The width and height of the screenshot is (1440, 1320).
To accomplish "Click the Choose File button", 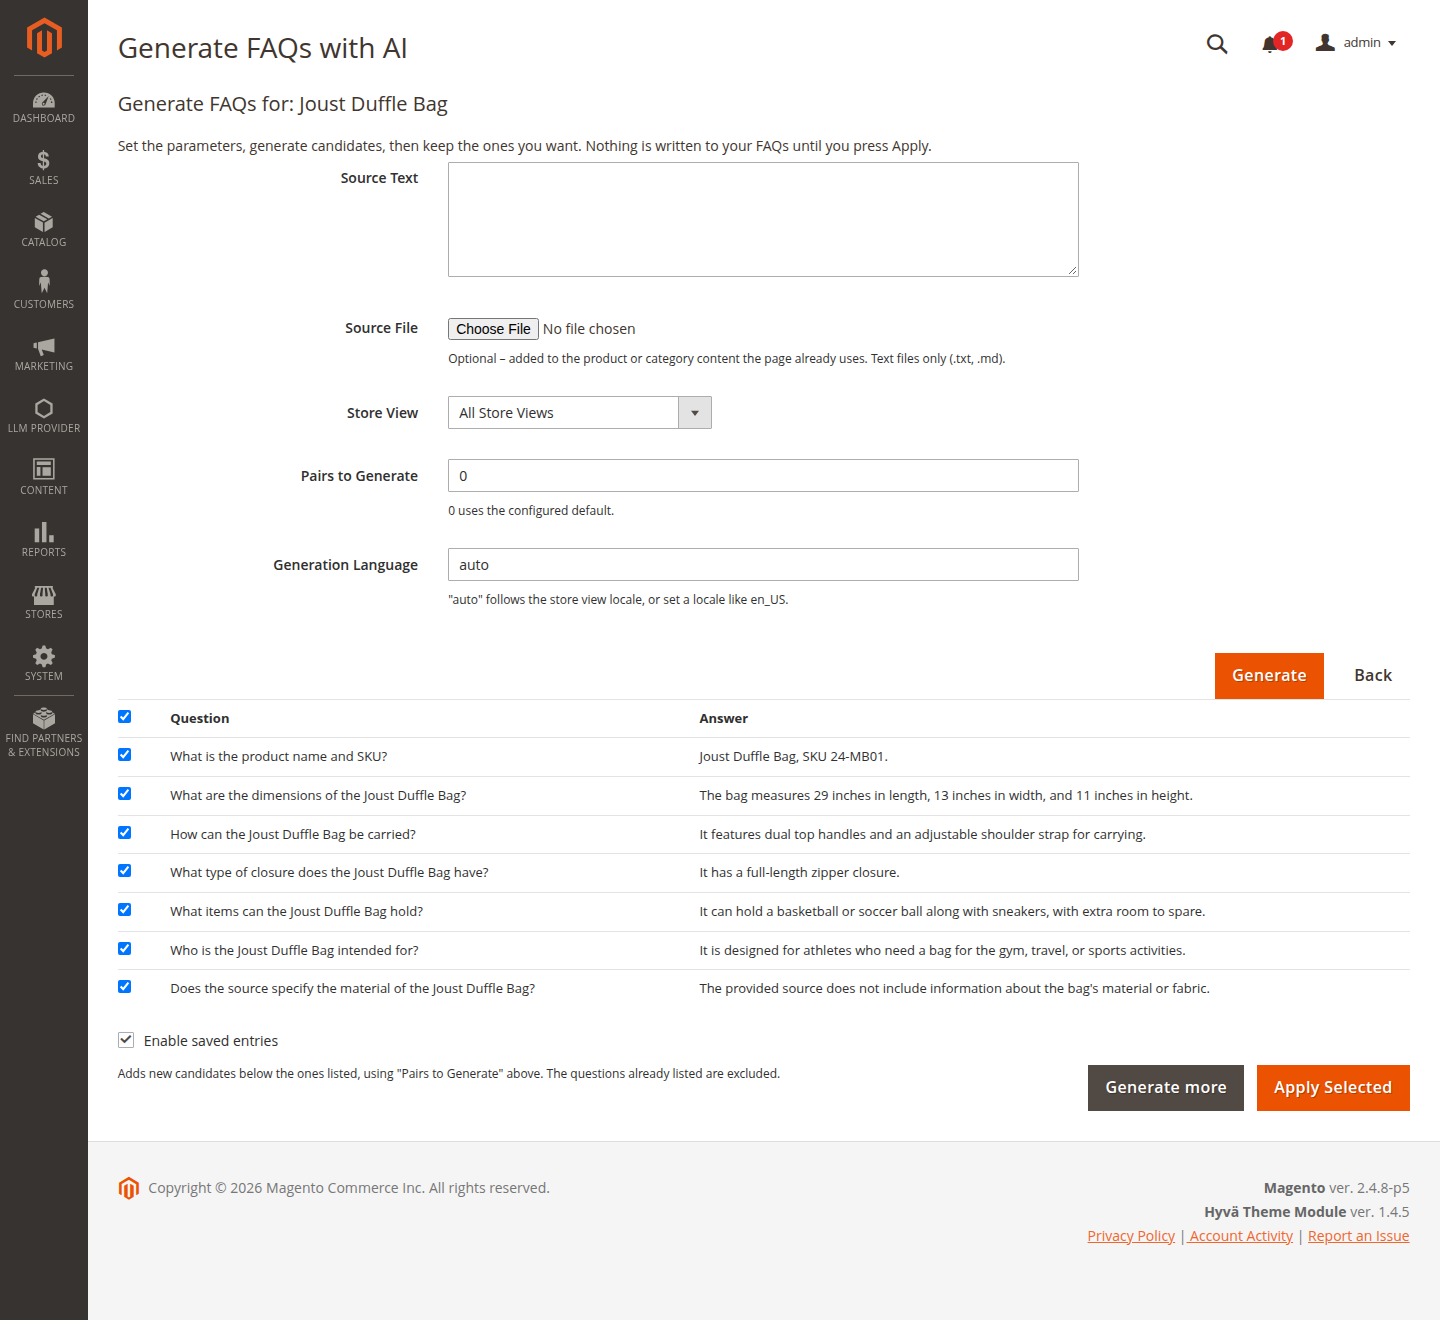I will click(x=493, y=329).
